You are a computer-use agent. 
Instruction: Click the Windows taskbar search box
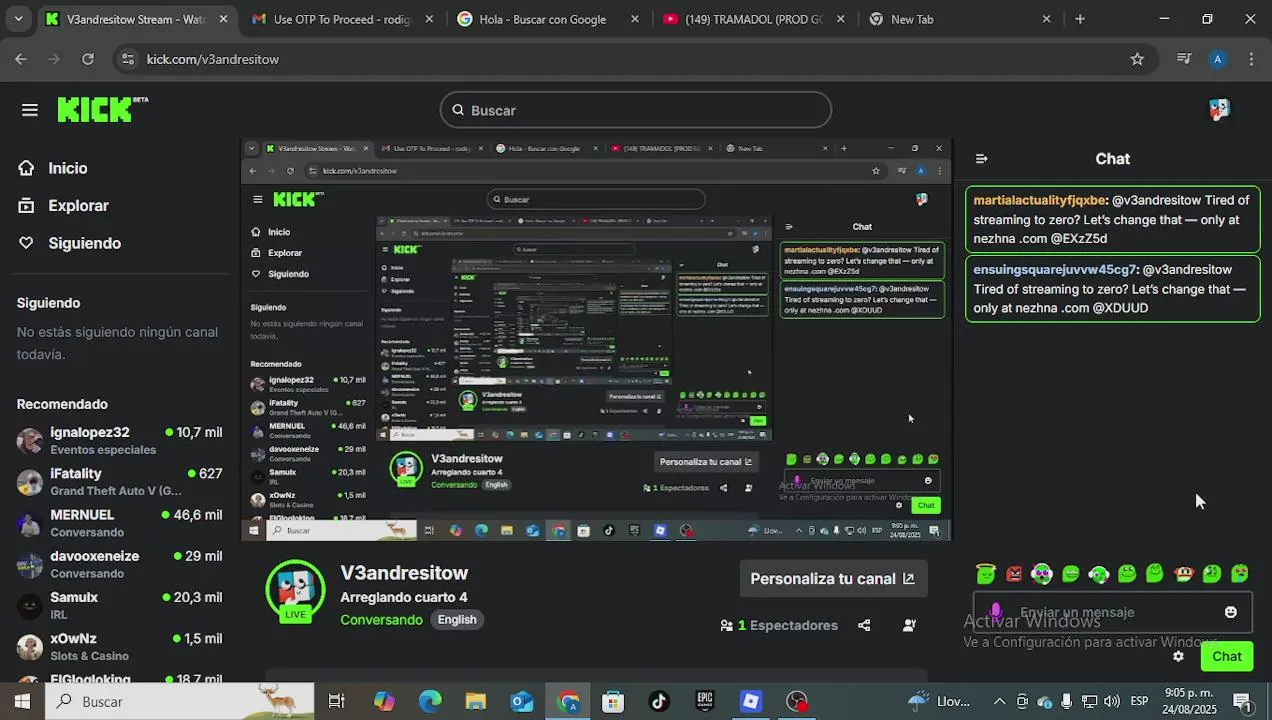click(180, 702)
